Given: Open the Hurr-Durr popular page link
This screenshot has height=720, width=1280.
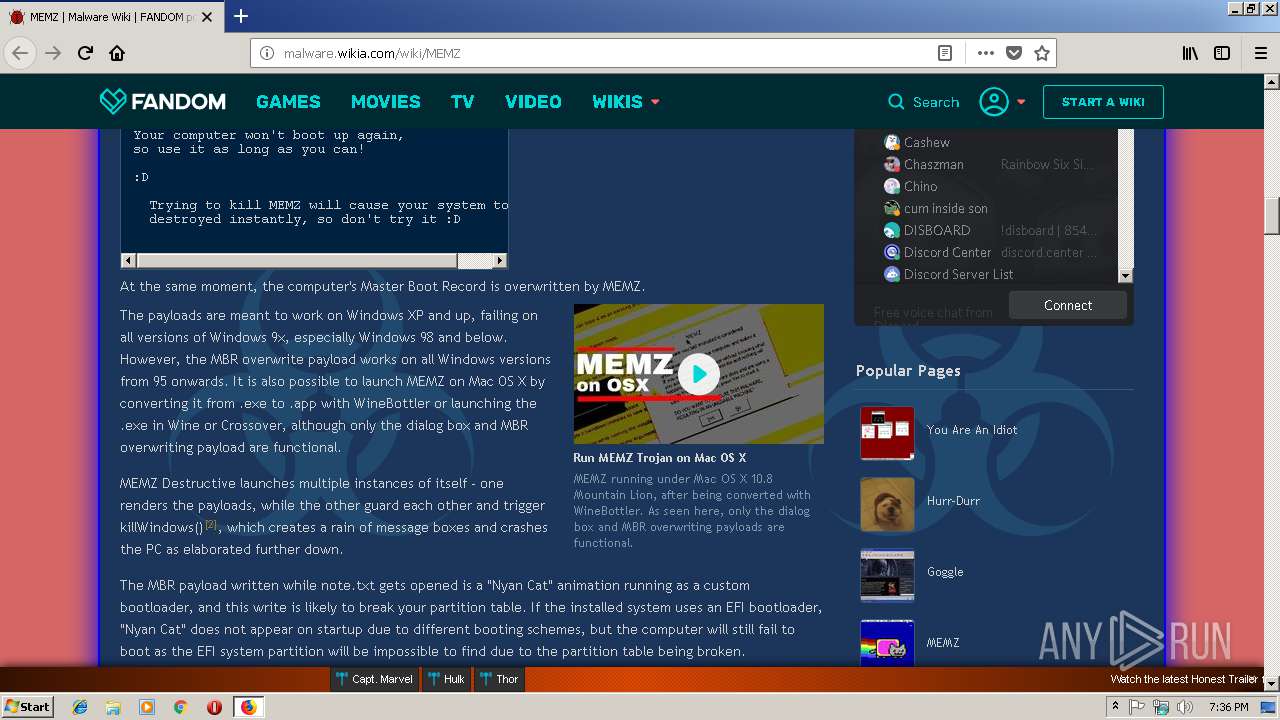Looking at the screenshot, I should [x=953, y=501].
